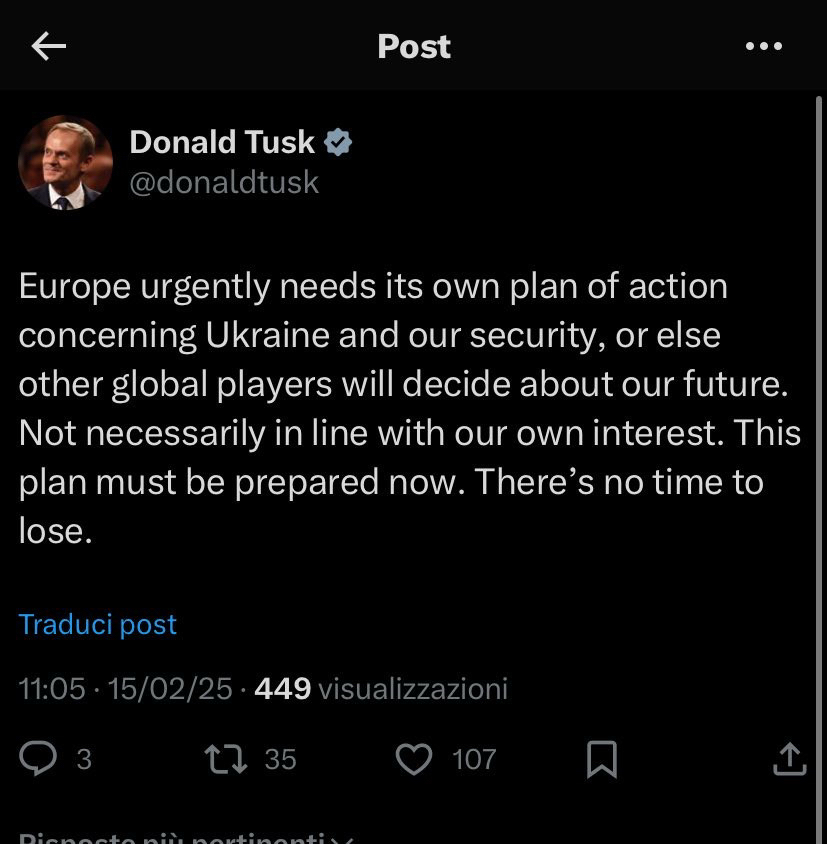Open the three-dot more options menu
Viewport: 827px width, 844px height.
tap(764, 46)
